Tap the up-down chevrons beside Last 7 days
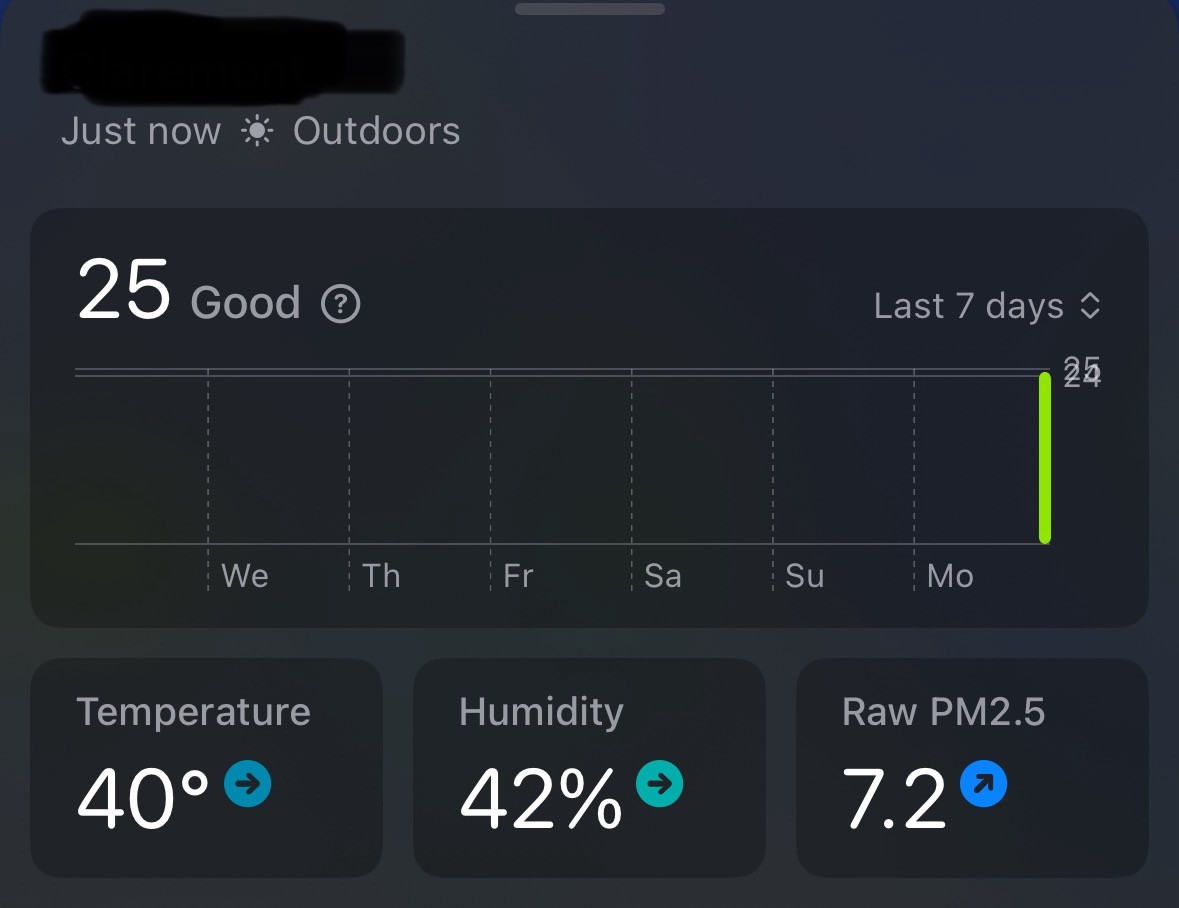1179x908 pixels. [x=1090, y=306]
